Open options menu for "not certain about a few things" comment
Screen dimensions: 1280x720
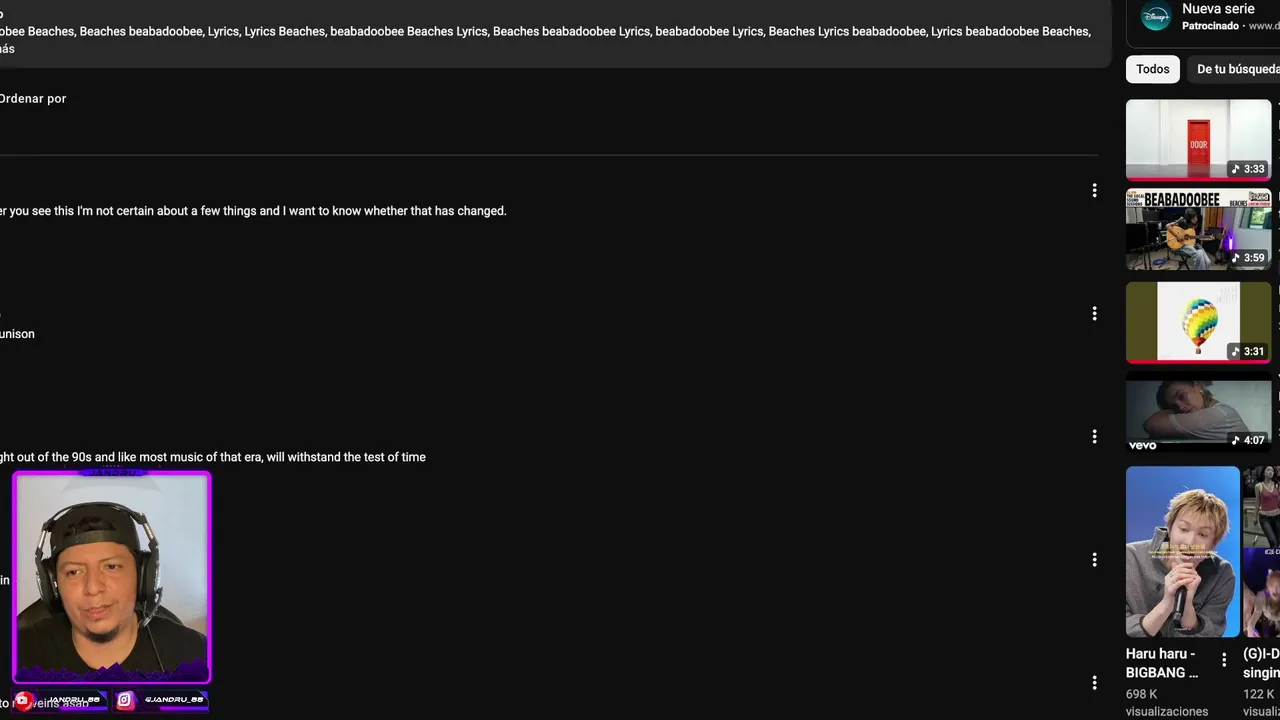click(1094, 190)
